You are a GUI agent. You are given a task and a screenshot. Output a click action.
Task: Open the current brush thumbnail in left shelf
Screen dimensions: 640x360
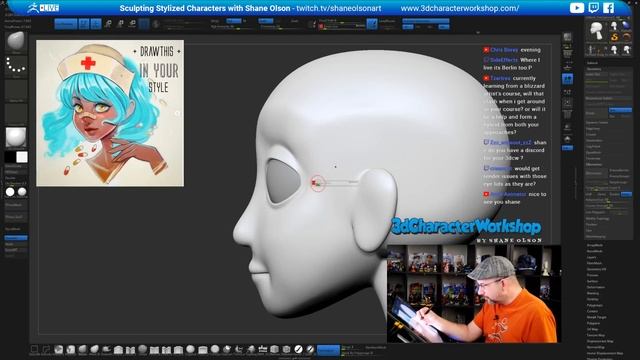click(x=16, y=42)
